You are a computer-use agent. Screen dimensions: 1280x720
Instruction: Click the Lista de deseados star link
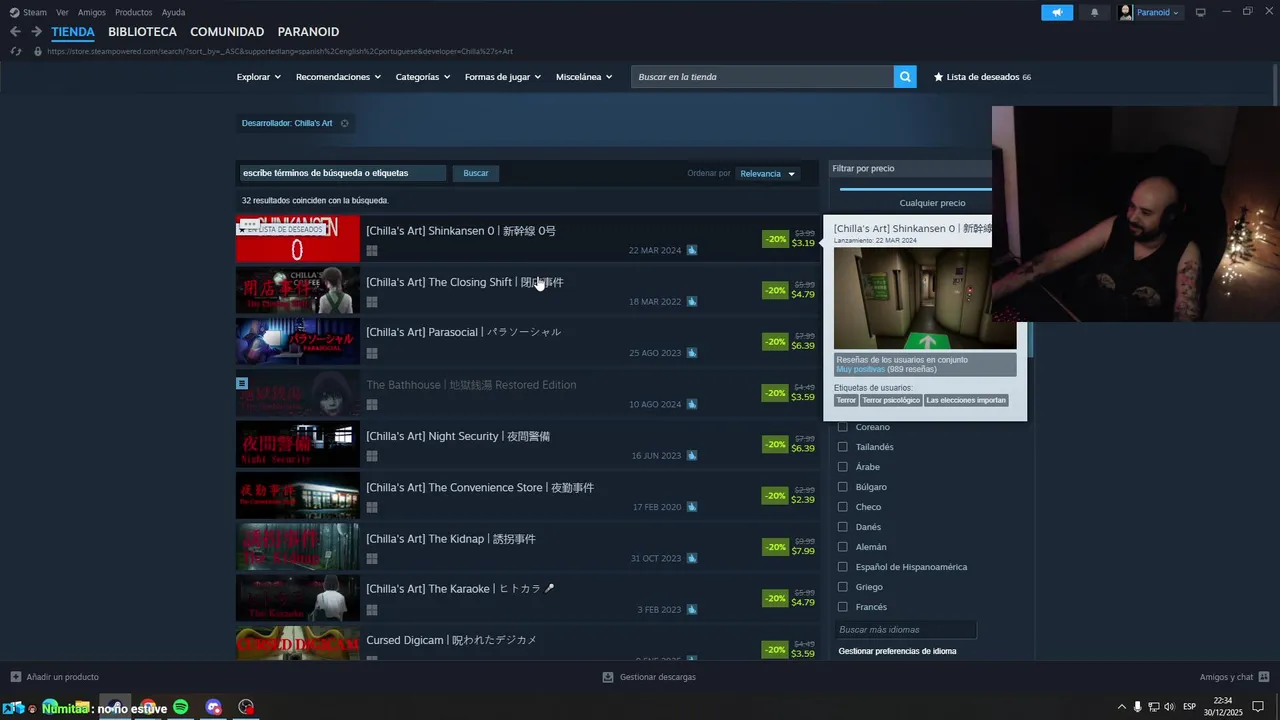(982, 77)
